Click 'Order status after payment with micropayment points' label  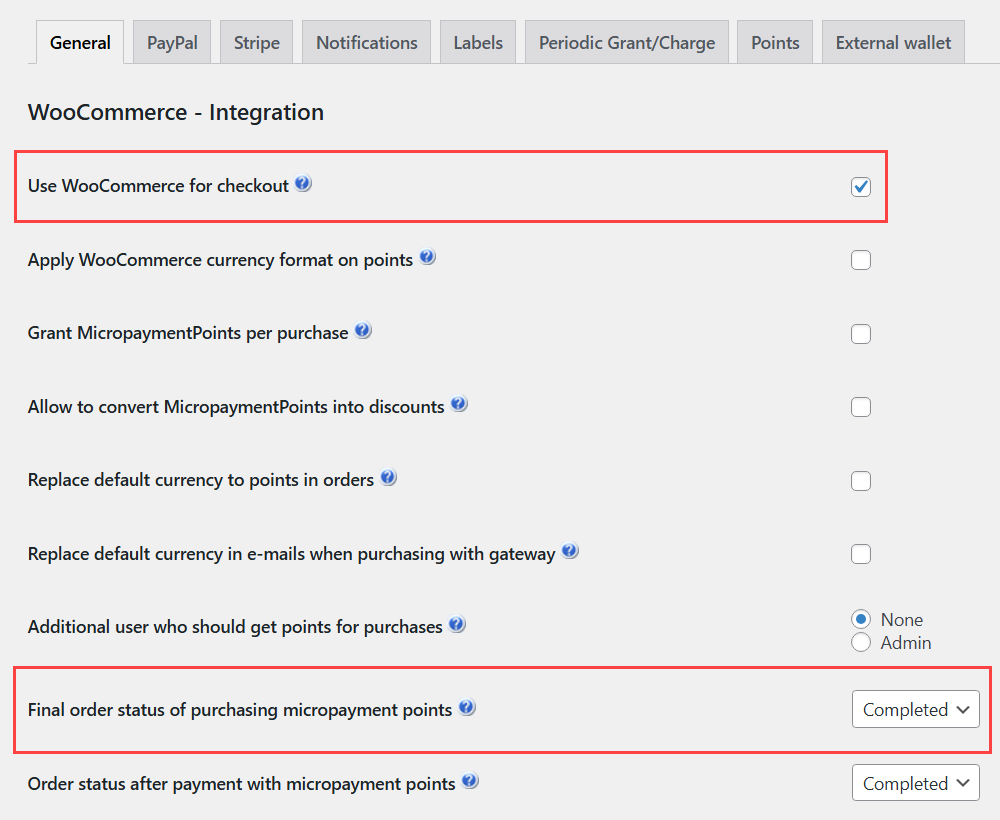pos(242,784)
